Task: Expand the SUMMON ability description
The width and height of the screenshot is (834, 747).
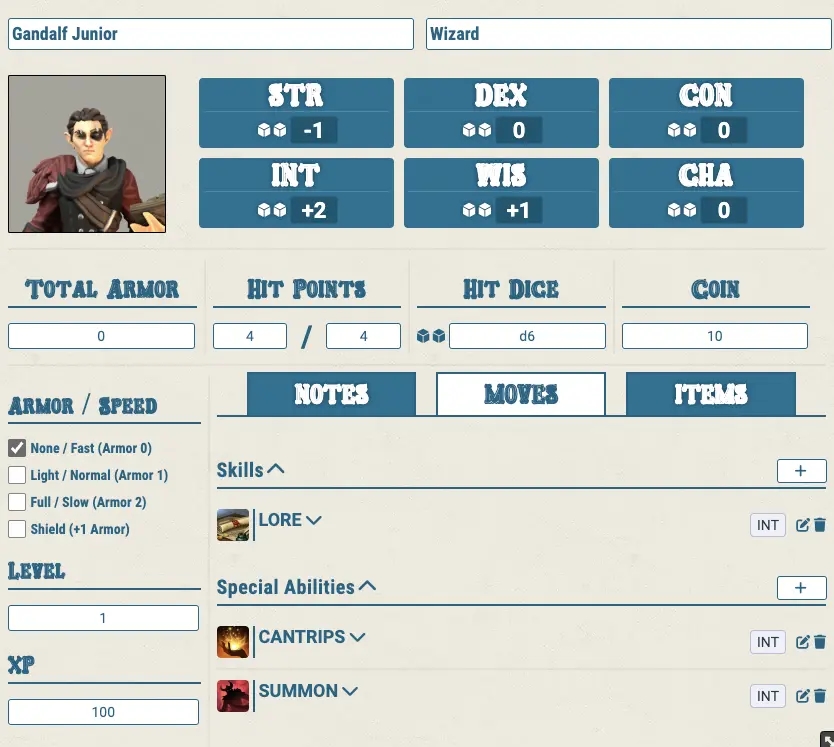Action: tap(350, 691)
